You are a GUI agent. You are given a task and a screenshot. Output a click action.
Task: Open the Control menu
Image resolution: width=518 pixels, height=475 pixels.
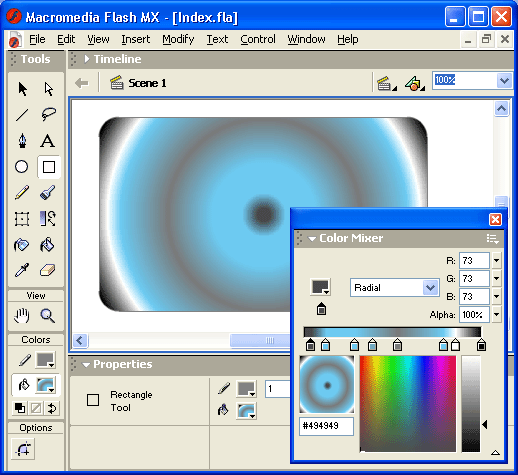(258, 39)
